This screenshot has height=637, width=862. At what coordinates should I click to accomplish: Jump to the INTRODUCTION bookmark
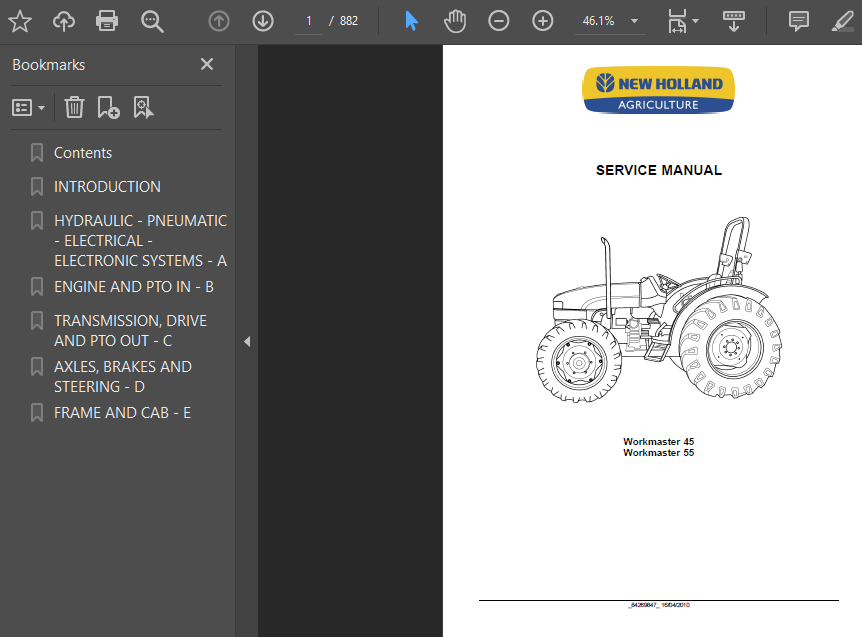click(107, 186)
